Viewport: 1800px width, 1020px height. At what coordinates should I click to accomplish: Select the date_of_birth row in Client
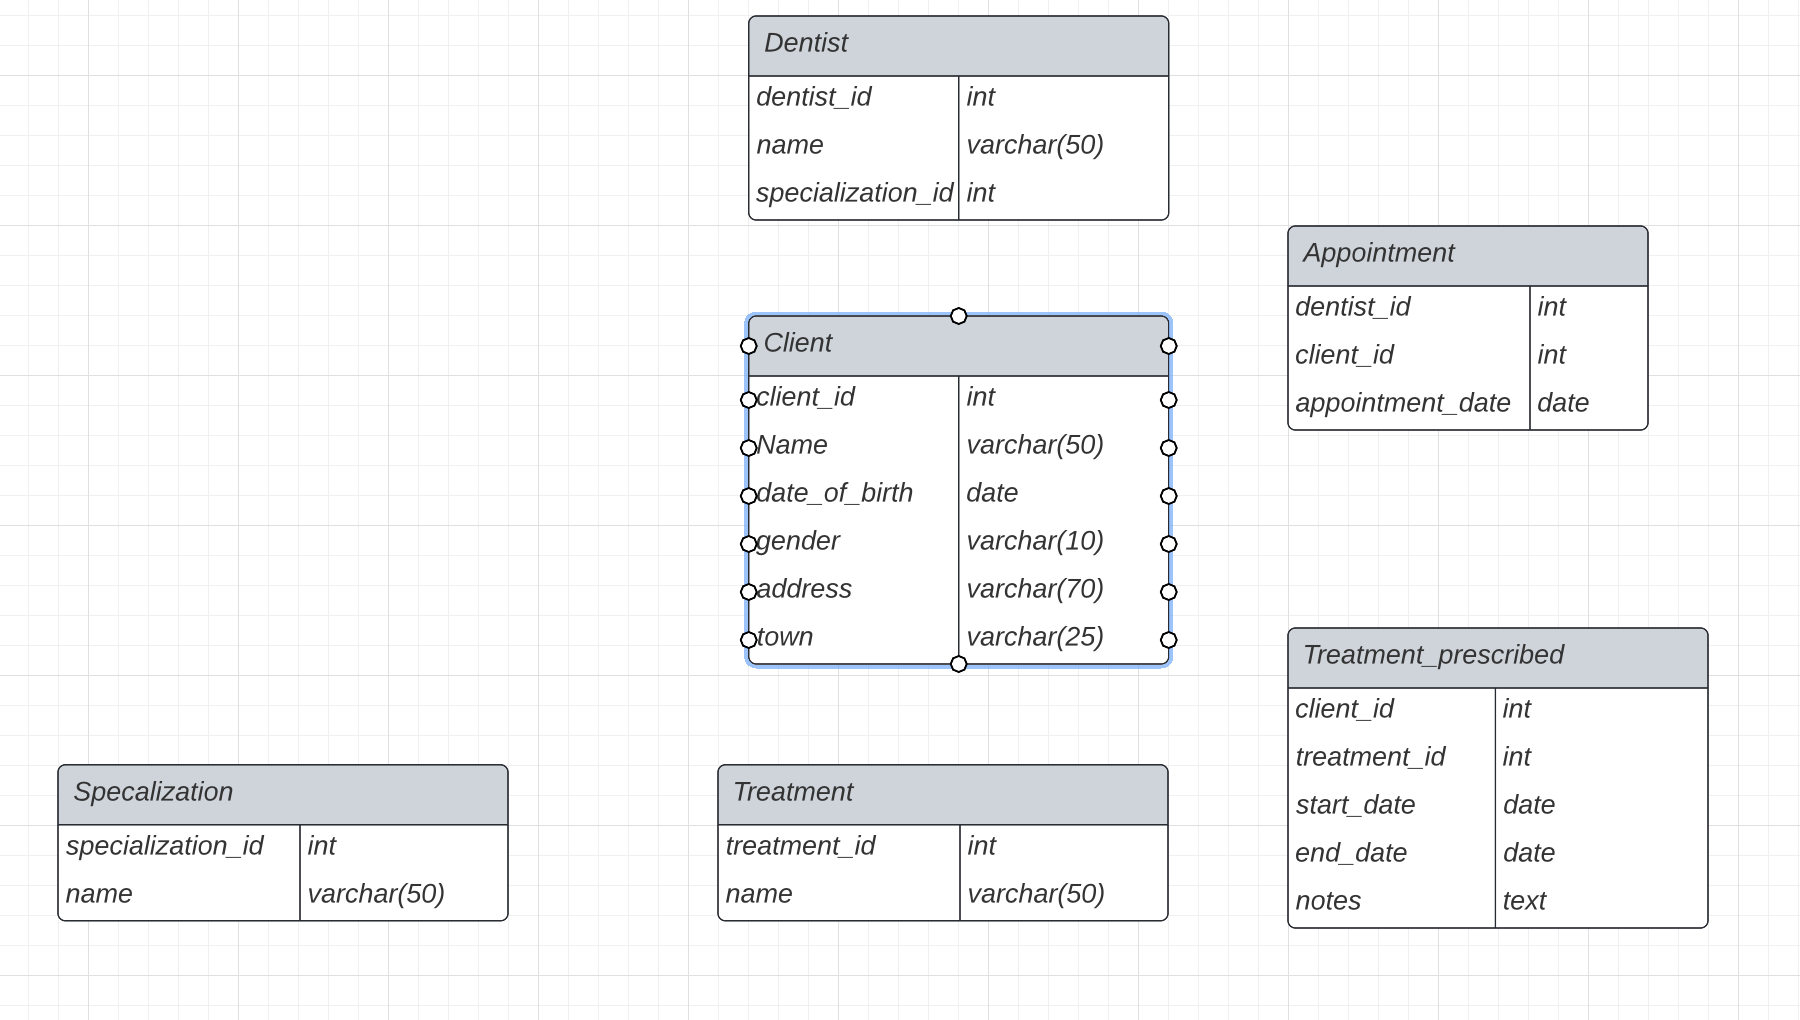[834, 493]
